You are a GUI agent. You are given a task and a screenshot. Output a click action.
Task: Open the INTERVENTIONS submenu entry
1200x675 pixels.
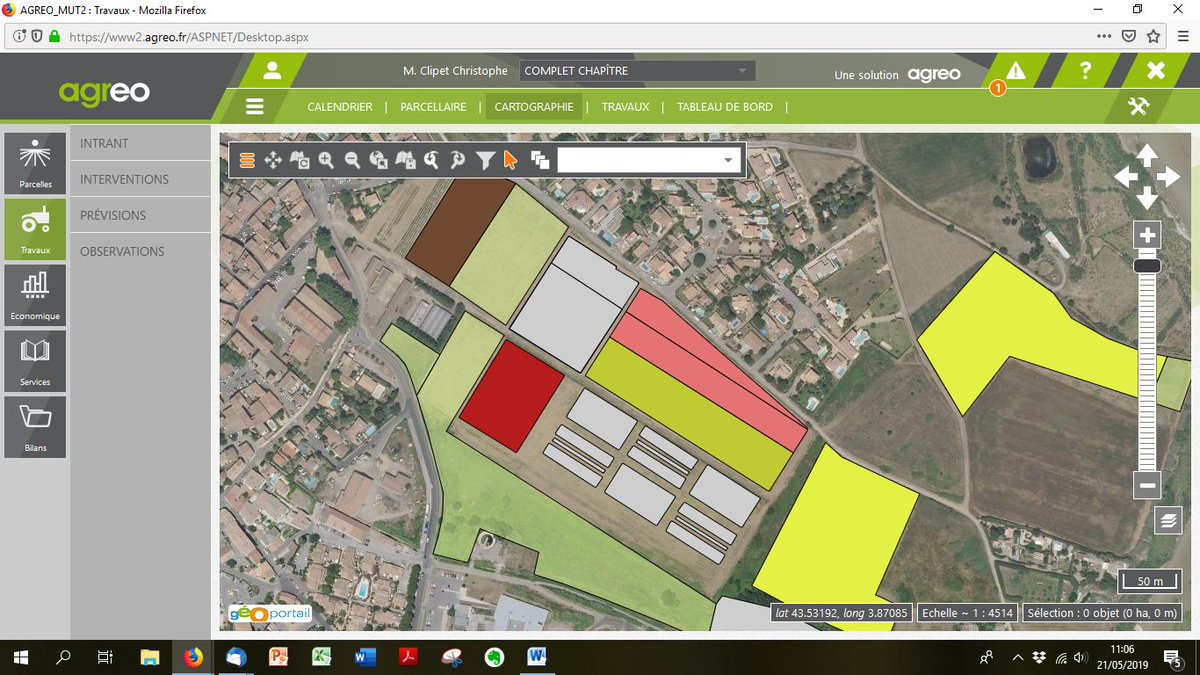click(140, 179)
